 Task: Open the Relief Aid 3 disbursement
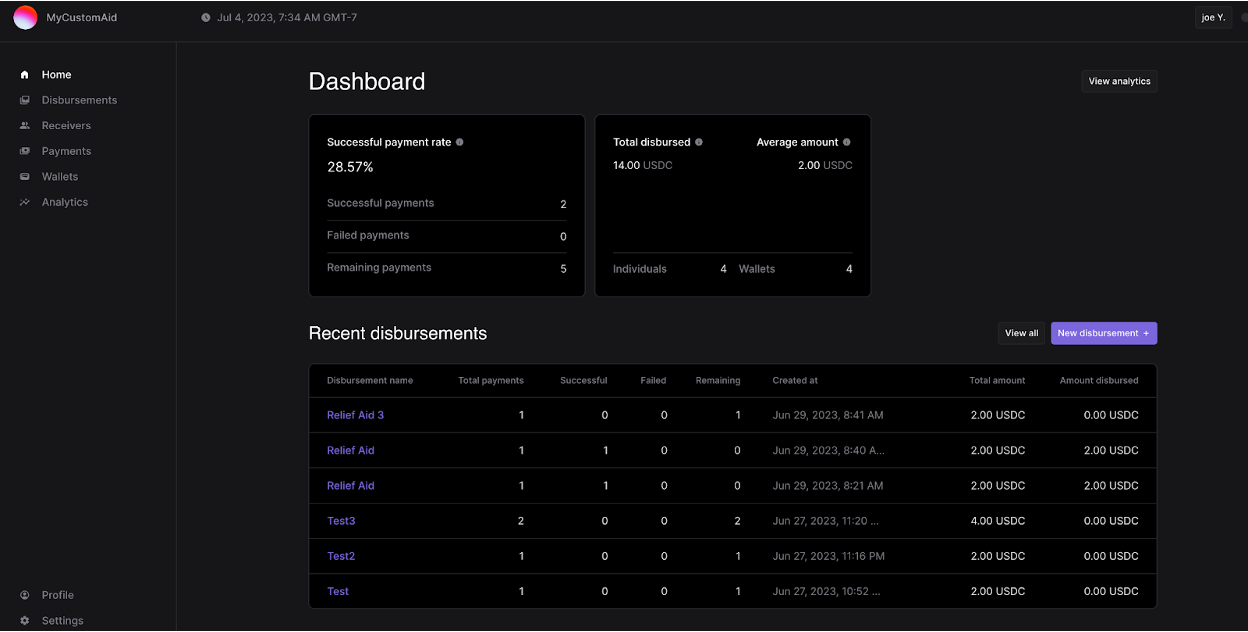coord(355,415)
